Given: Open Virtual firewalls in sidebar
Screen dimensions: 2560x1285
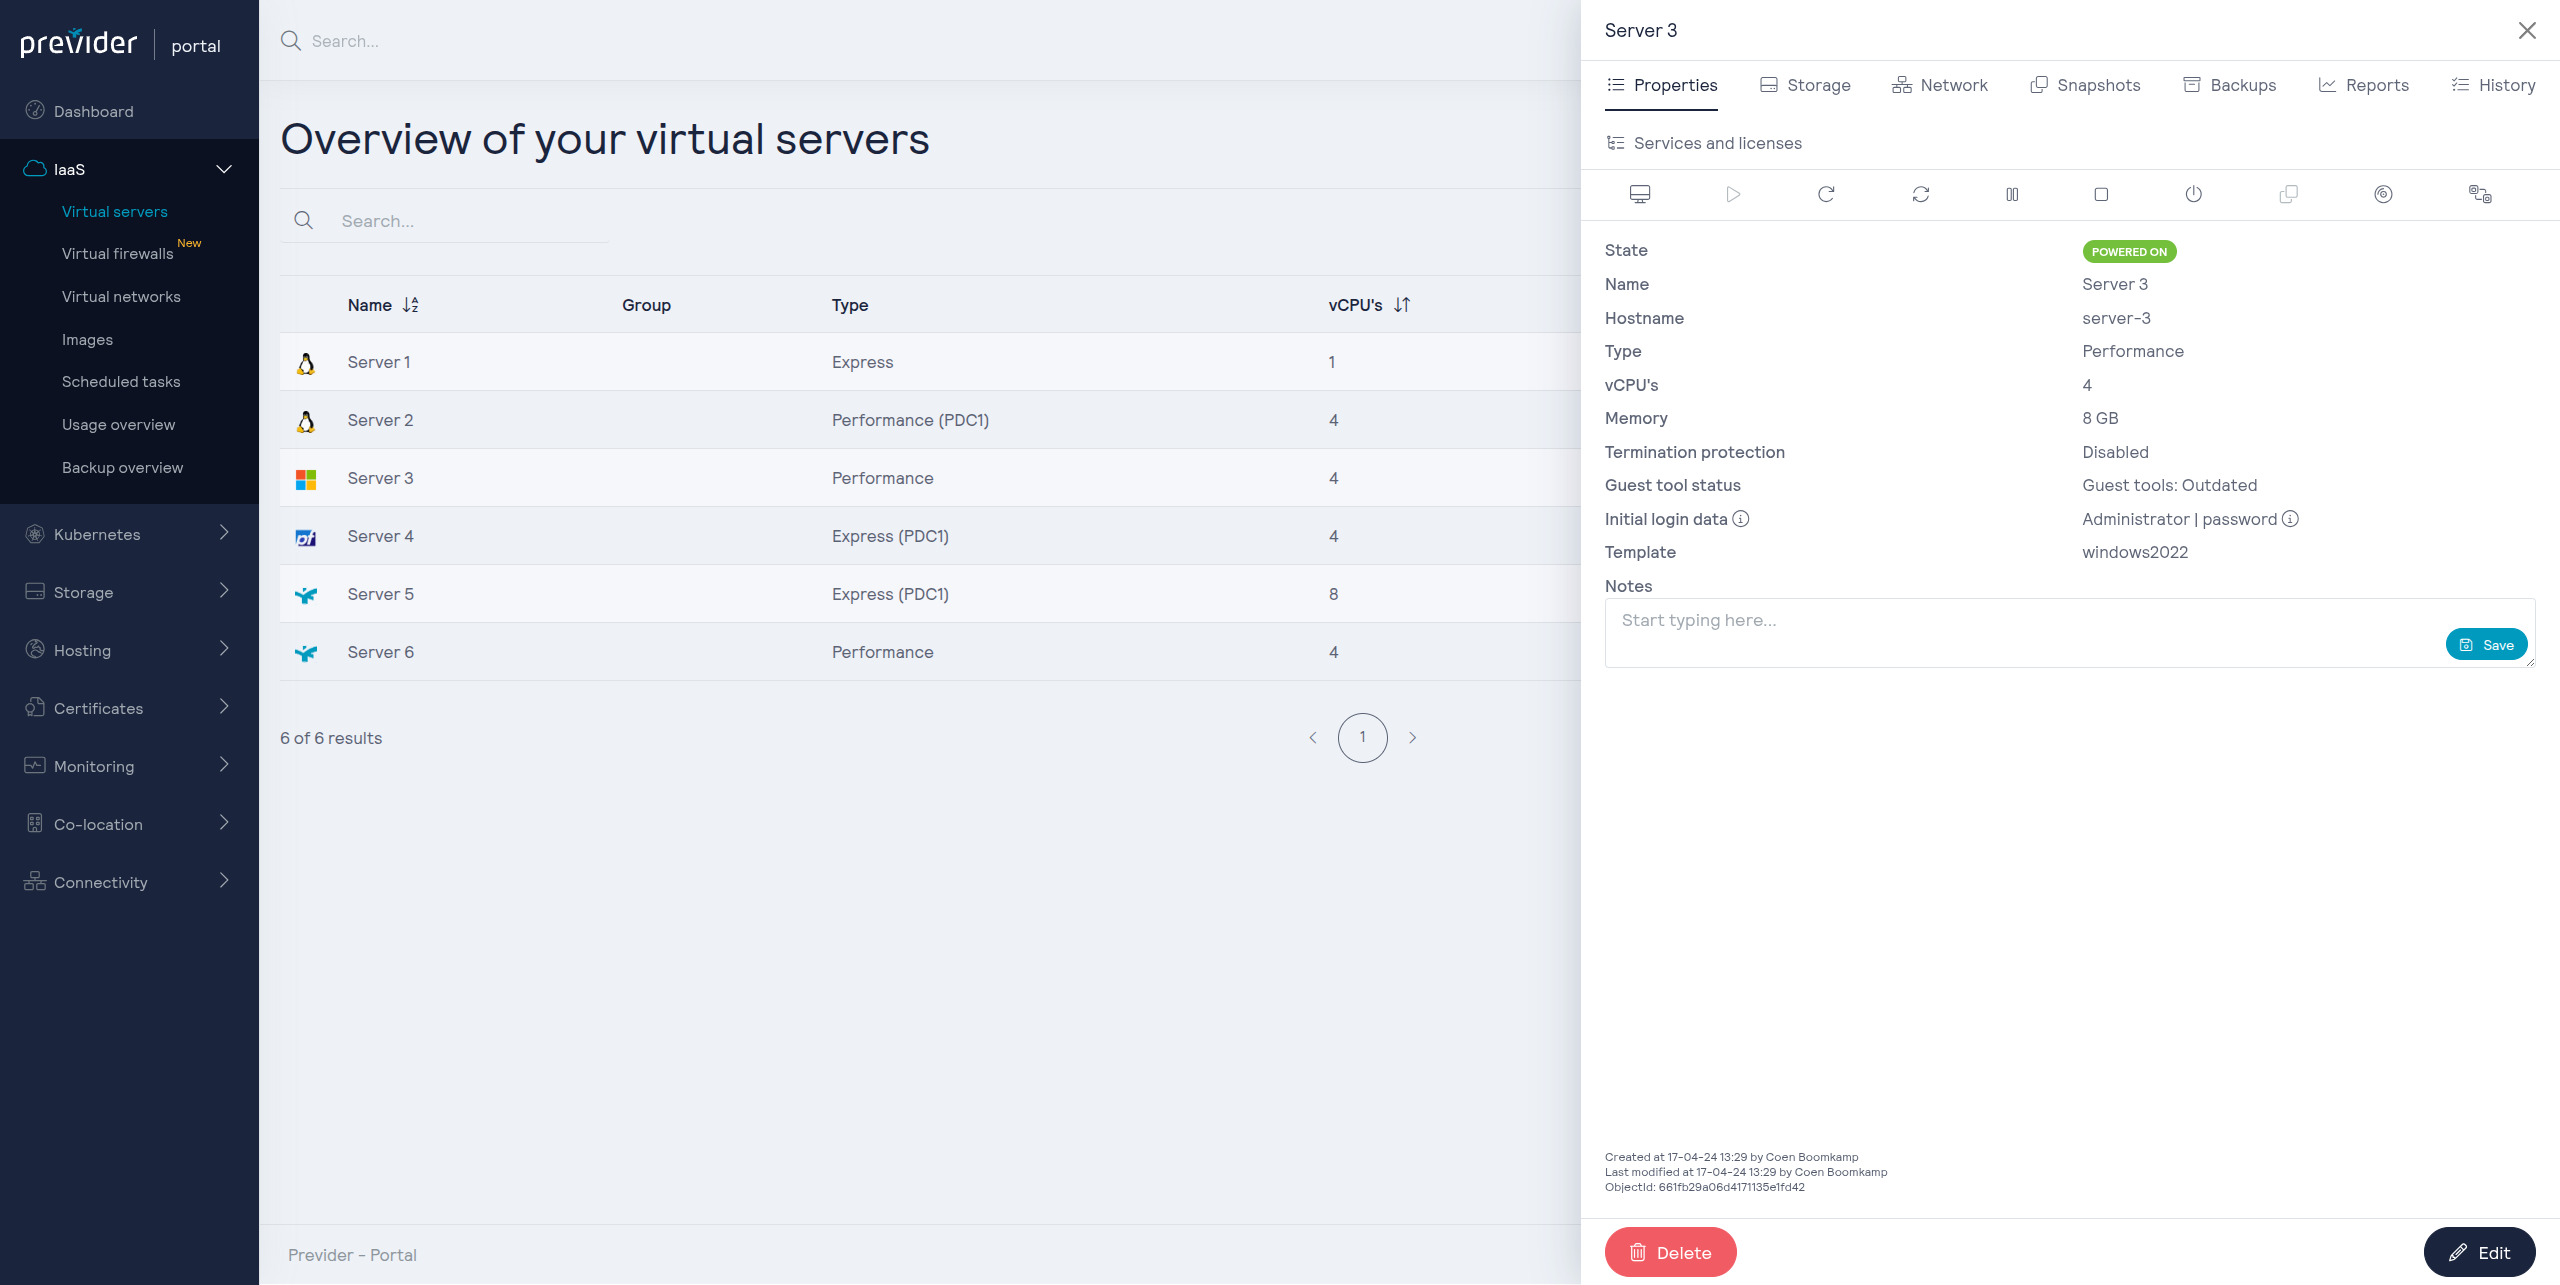Looking at the screenshot, I should (x=118, y=254).
